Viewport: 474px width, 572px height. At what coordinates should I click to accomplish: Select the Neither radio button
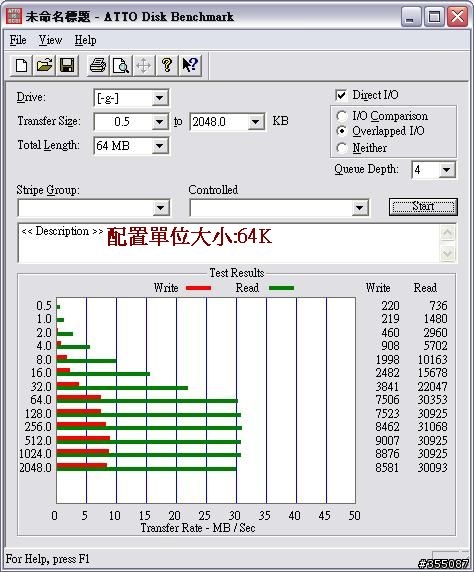(342, 148)
